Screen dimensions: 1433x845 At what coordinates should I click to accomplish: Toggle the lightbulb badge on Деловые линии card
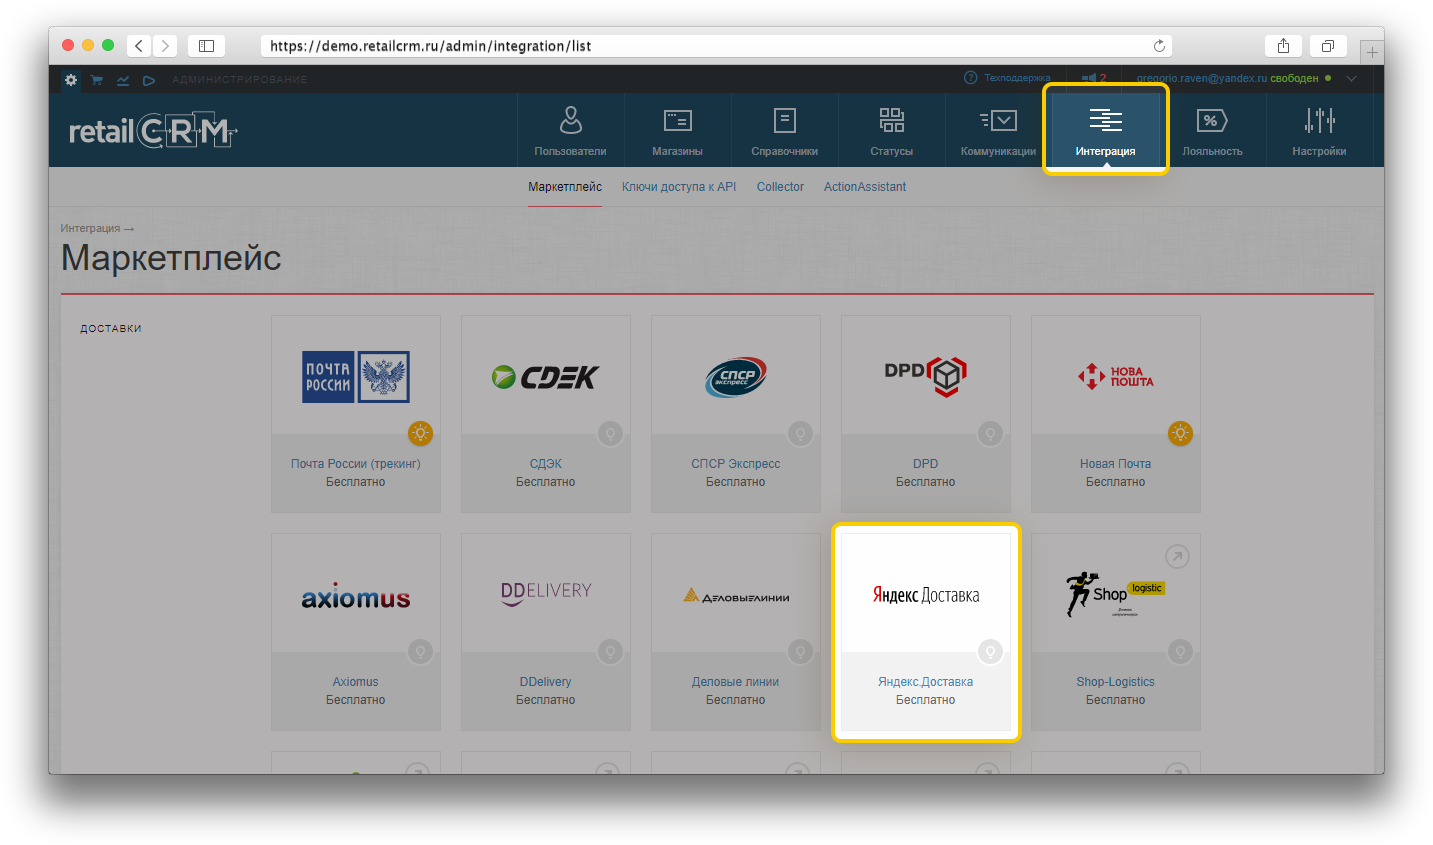[x=800, y=652]
